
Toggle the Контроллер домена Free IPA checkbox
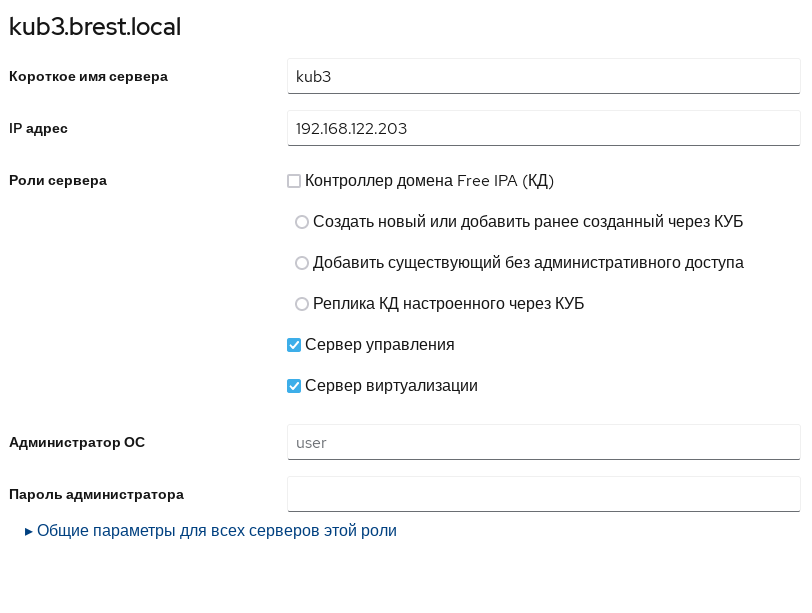(x=294, y=181)
